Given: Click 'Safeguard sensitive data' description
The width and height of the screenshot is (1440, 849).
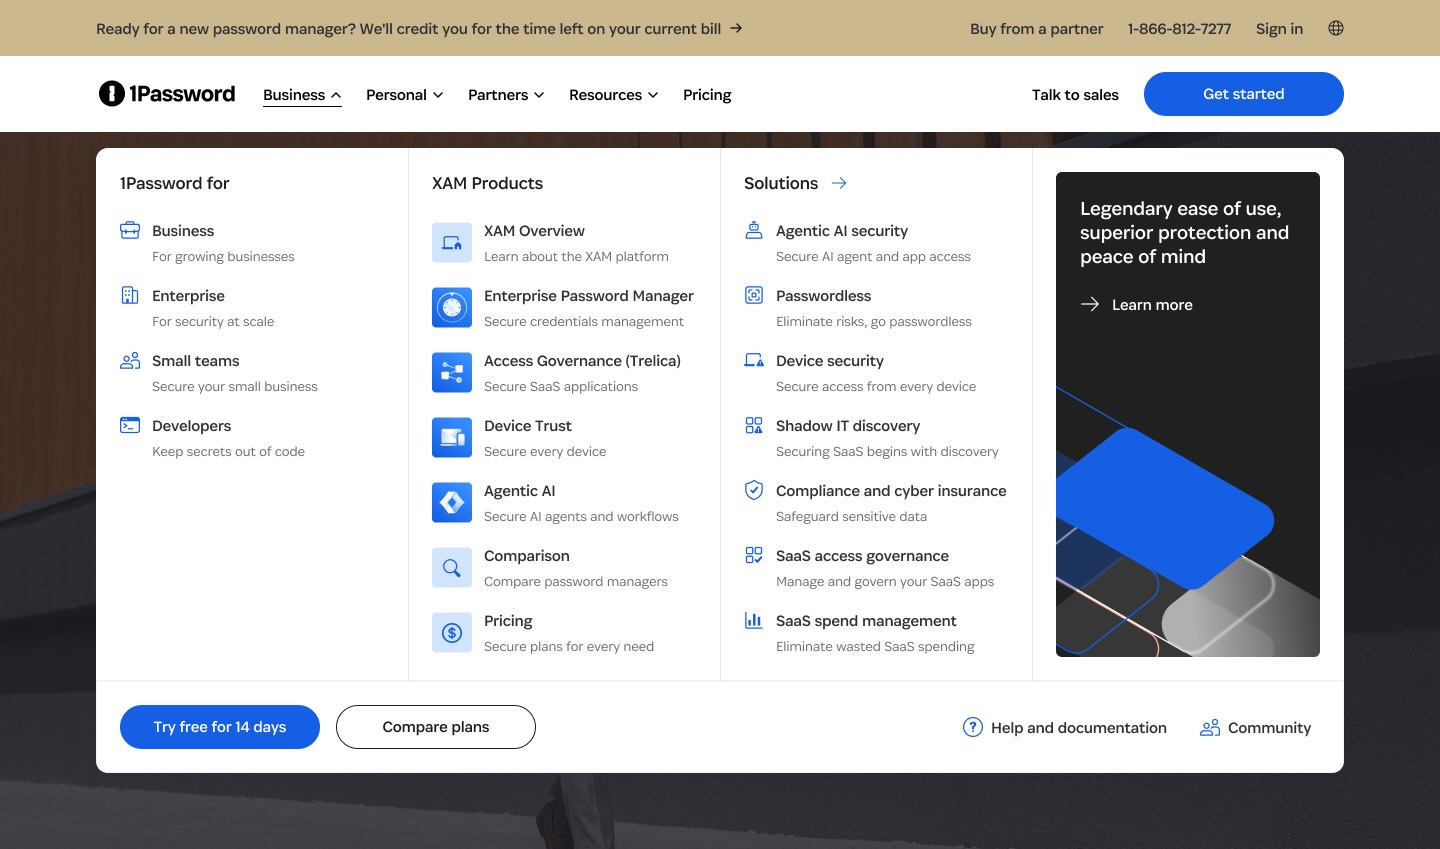Looking at the screenshot, I should [851, 516].
